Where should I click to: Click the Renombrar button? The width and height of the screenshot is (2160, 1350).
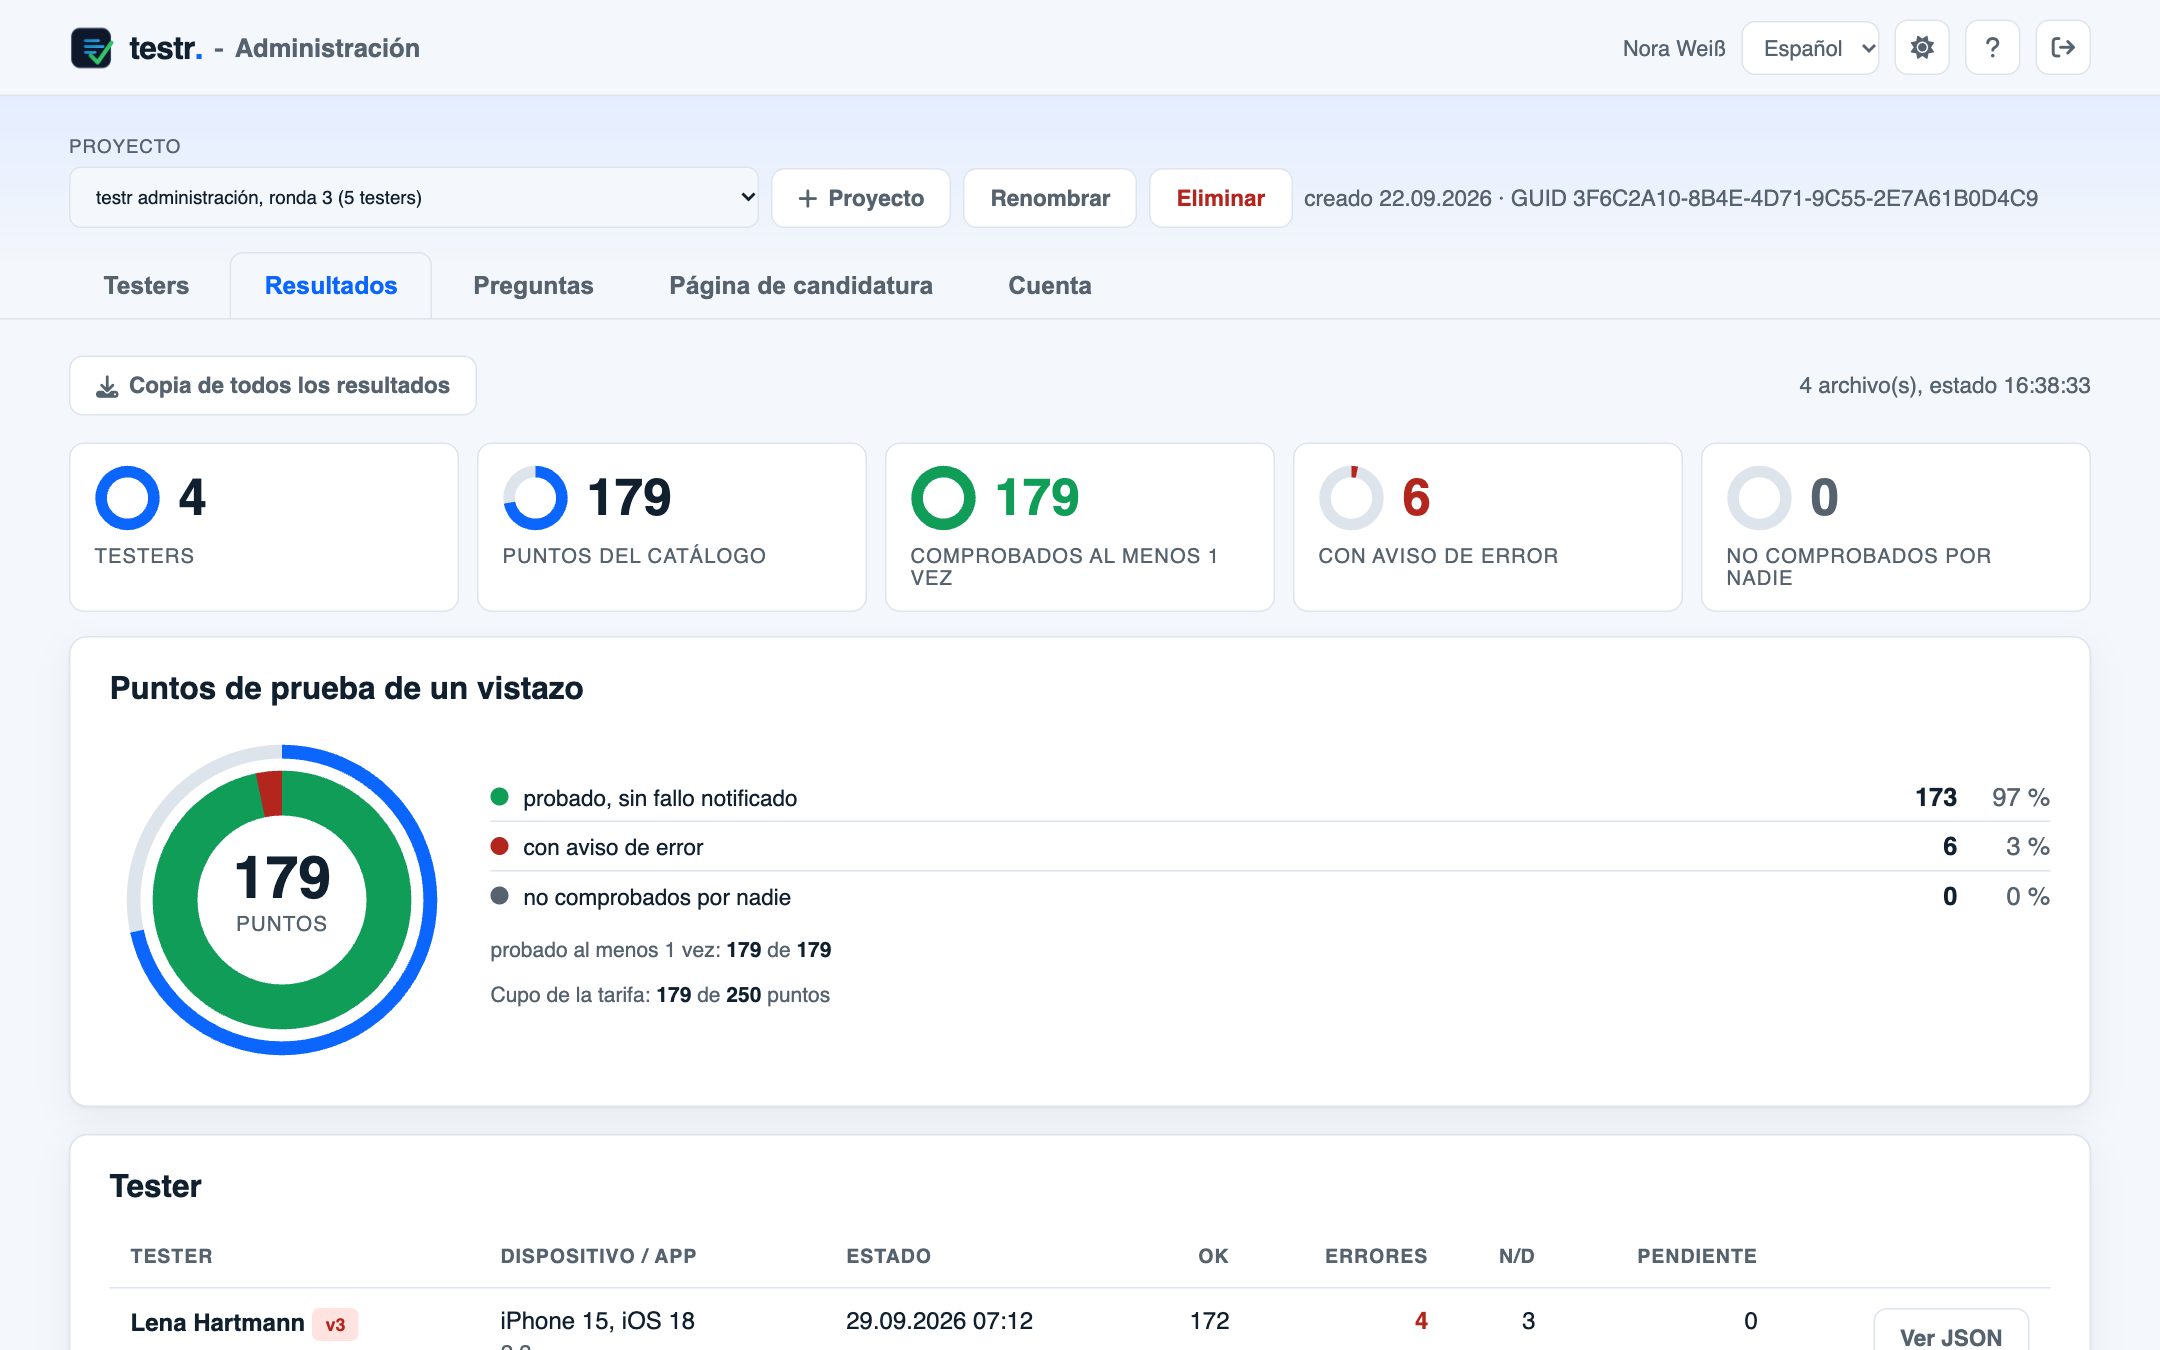[x=1050, y=198]
